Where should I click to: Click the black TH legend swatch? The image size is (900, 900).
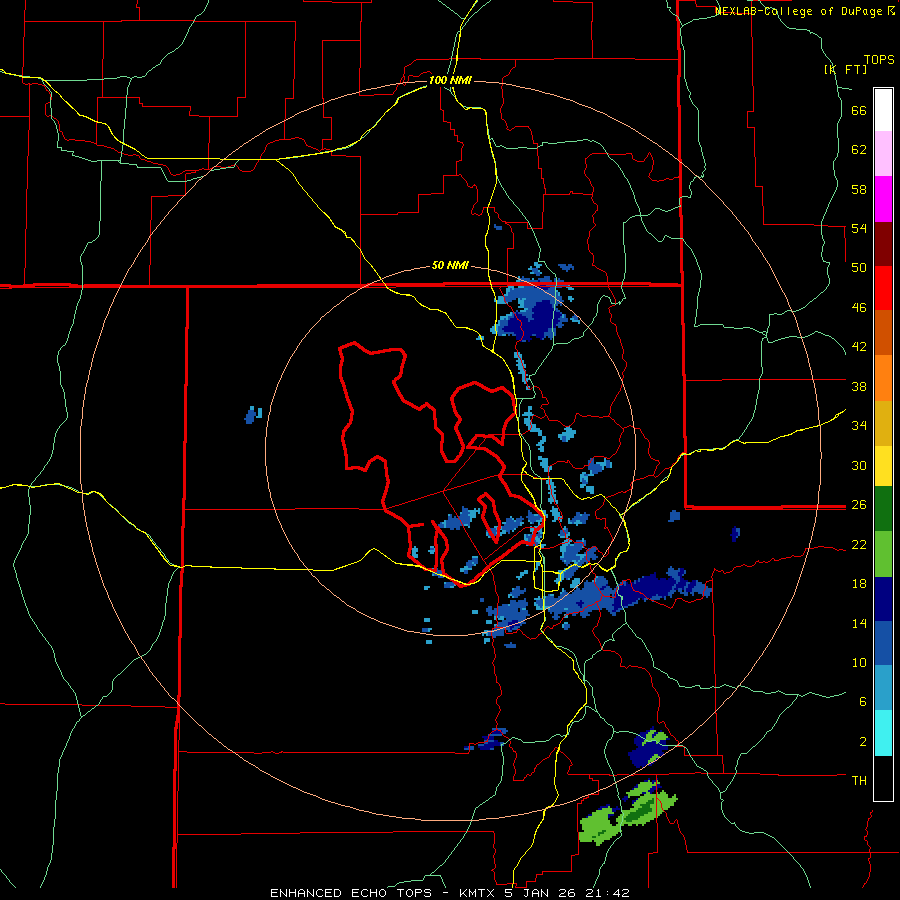pos(883,778)
